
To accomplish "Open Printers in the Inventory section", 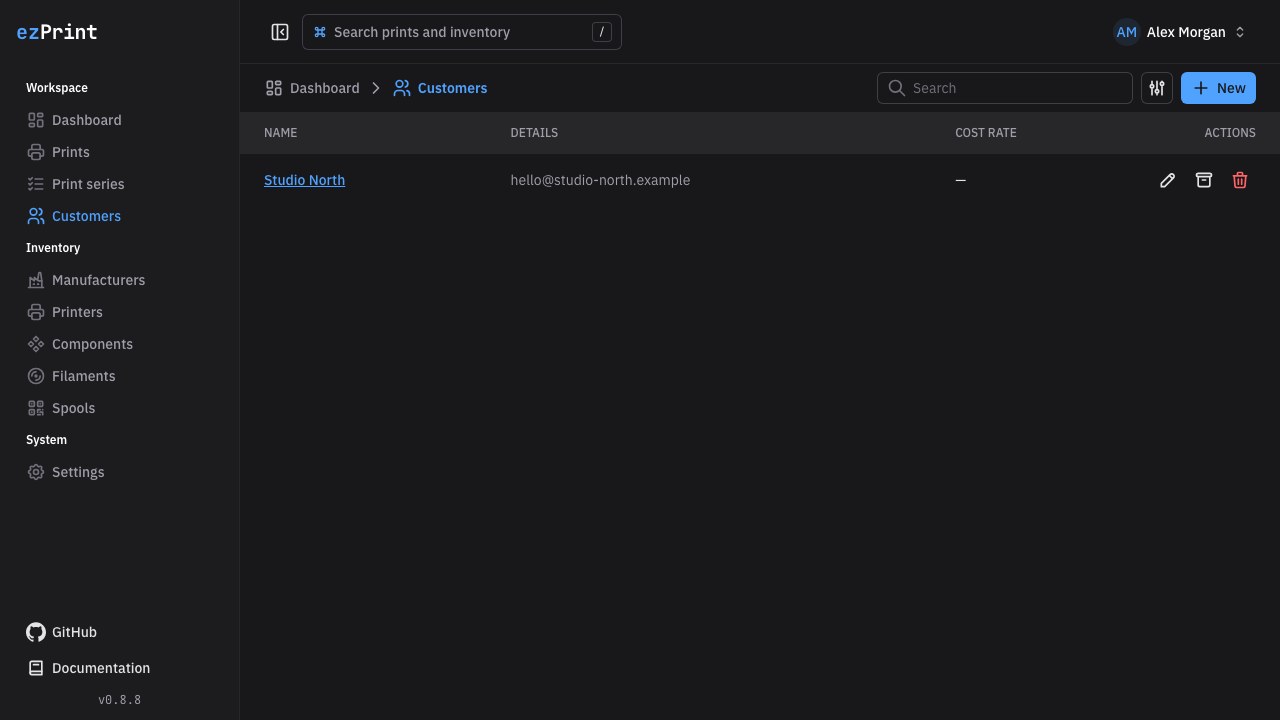I will click(x=120, y=312).
